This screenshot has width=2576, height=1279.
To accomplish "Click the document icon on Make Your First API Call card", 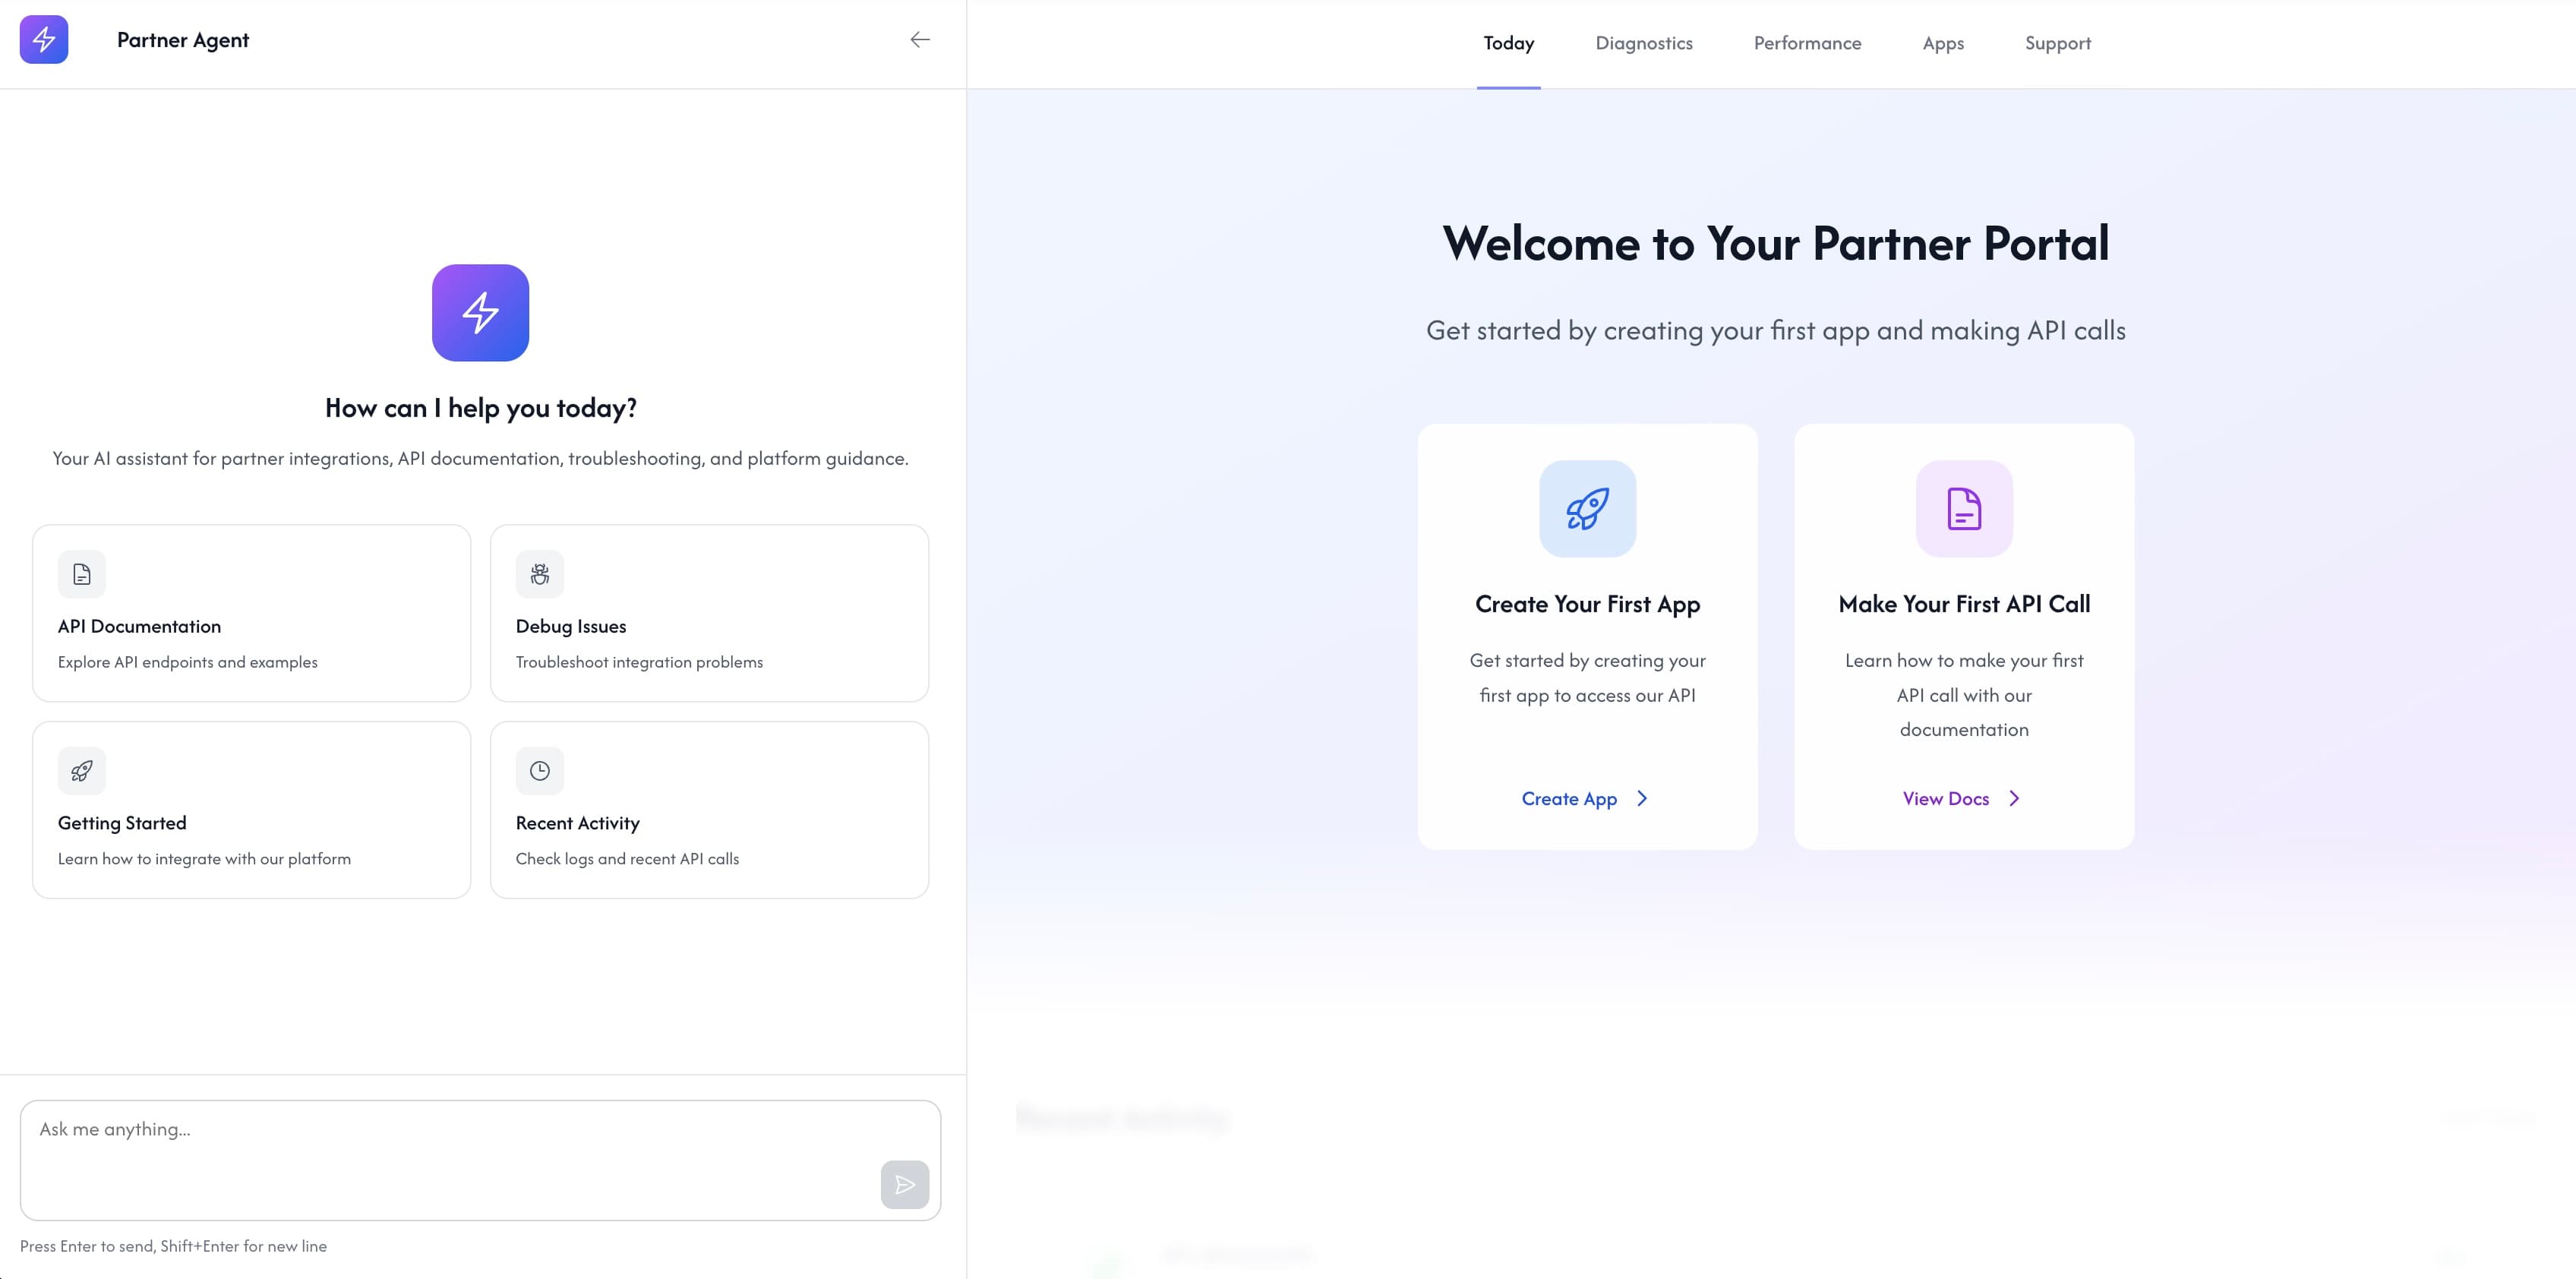I will (x=1963, y=508).
